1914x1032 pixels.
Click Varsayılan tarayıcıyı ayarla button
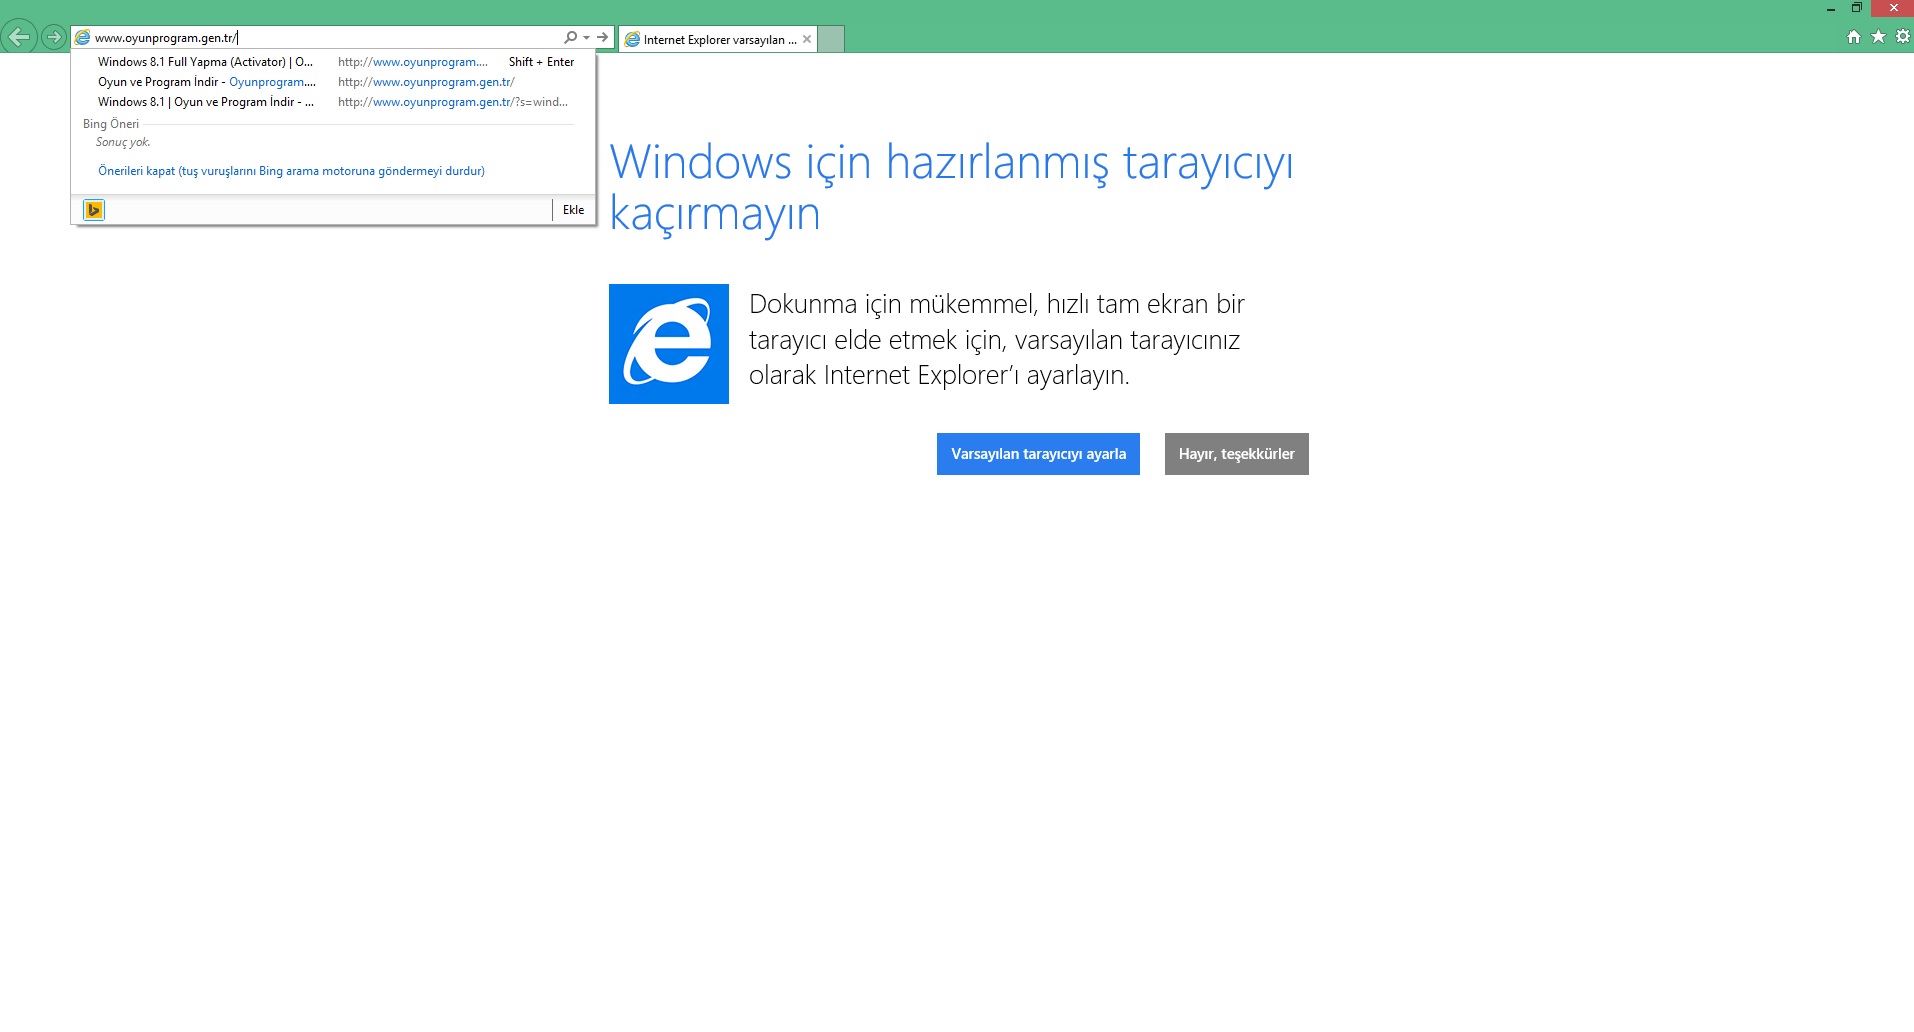point(1038,454)
